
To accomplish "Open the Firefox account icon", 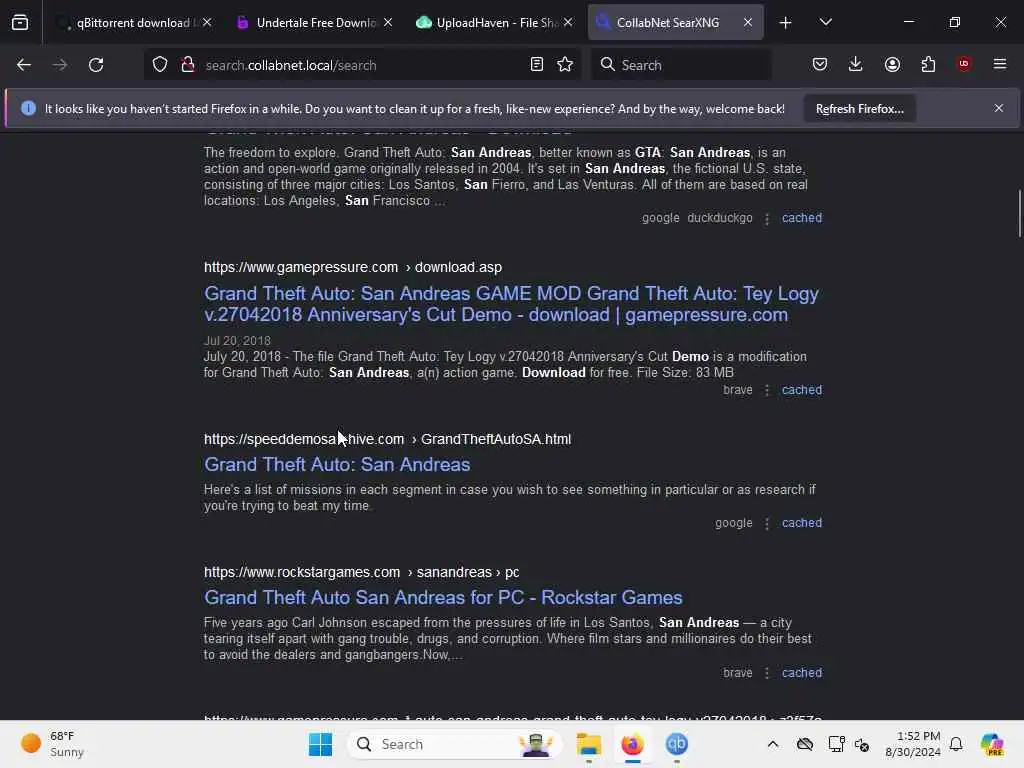I will [892, 65].
